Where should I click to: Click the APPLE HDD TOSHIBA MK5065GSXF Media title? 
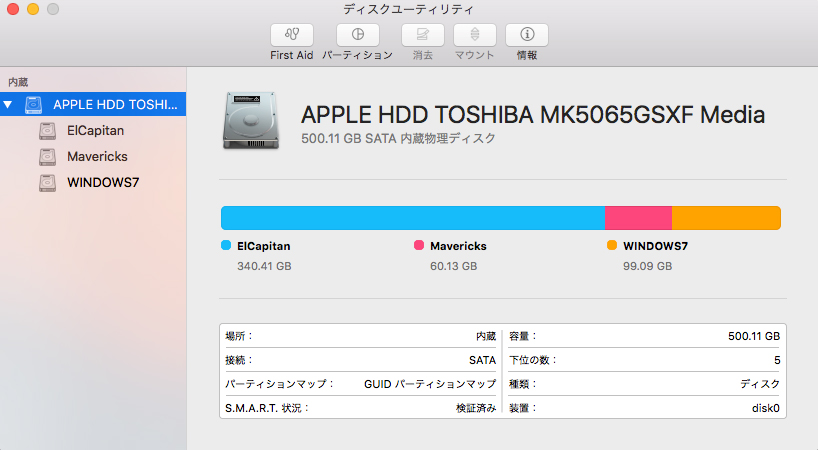(533, 115)
